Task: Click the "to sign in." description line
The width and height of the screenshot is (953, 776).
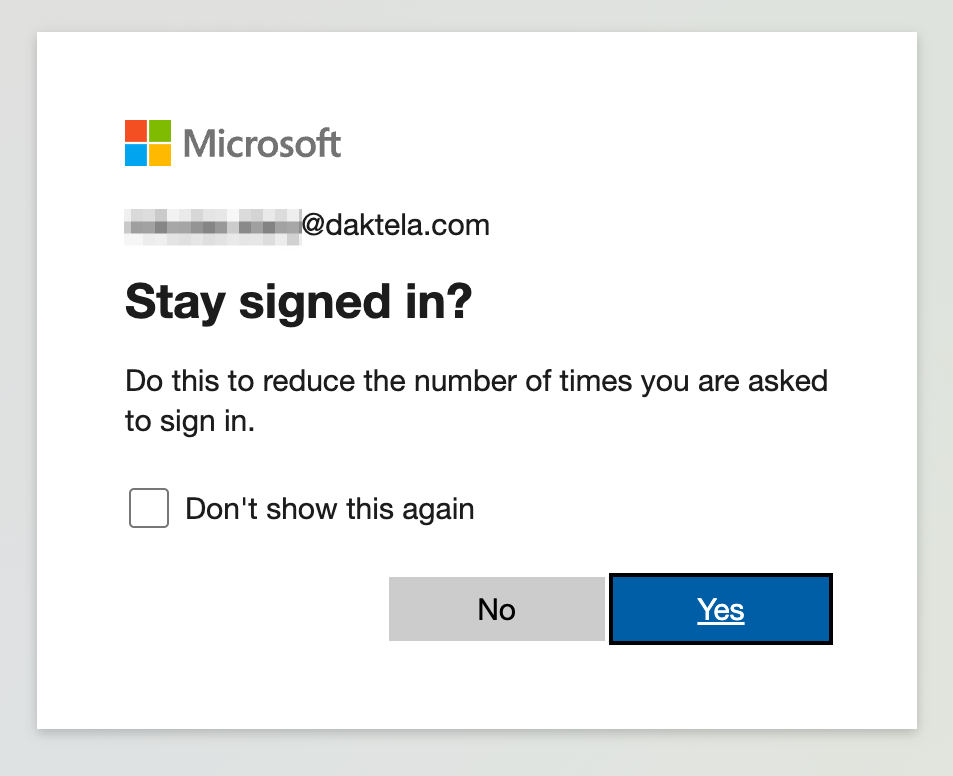Action: click(x=190, y=421)
